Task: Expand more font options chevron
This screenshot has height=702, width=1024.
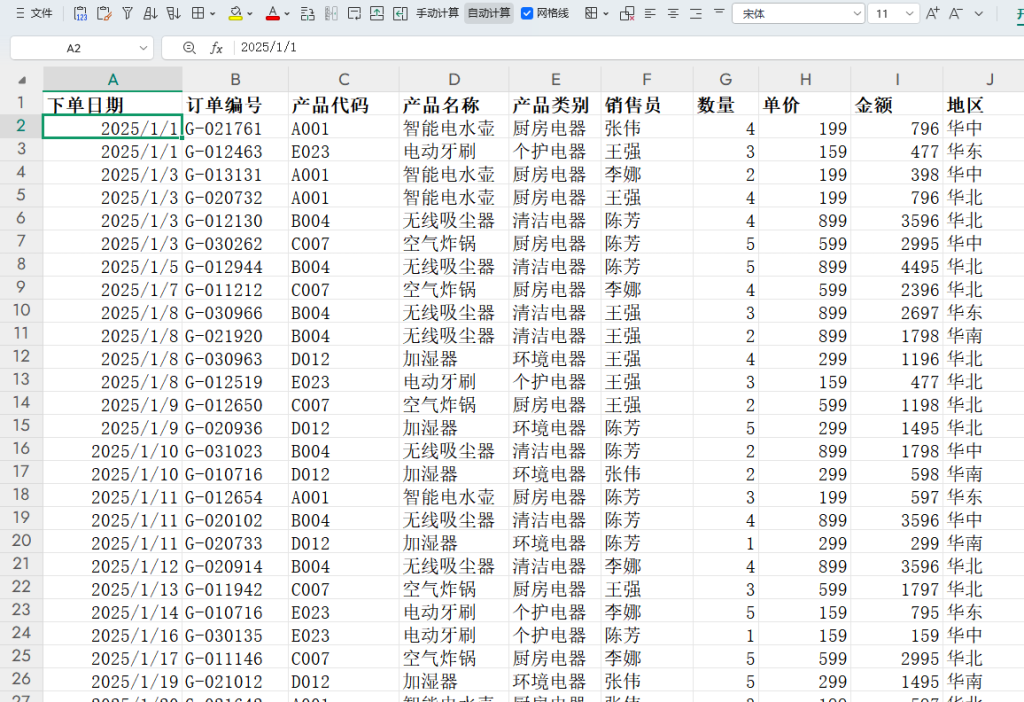Action: coord(978,14)
